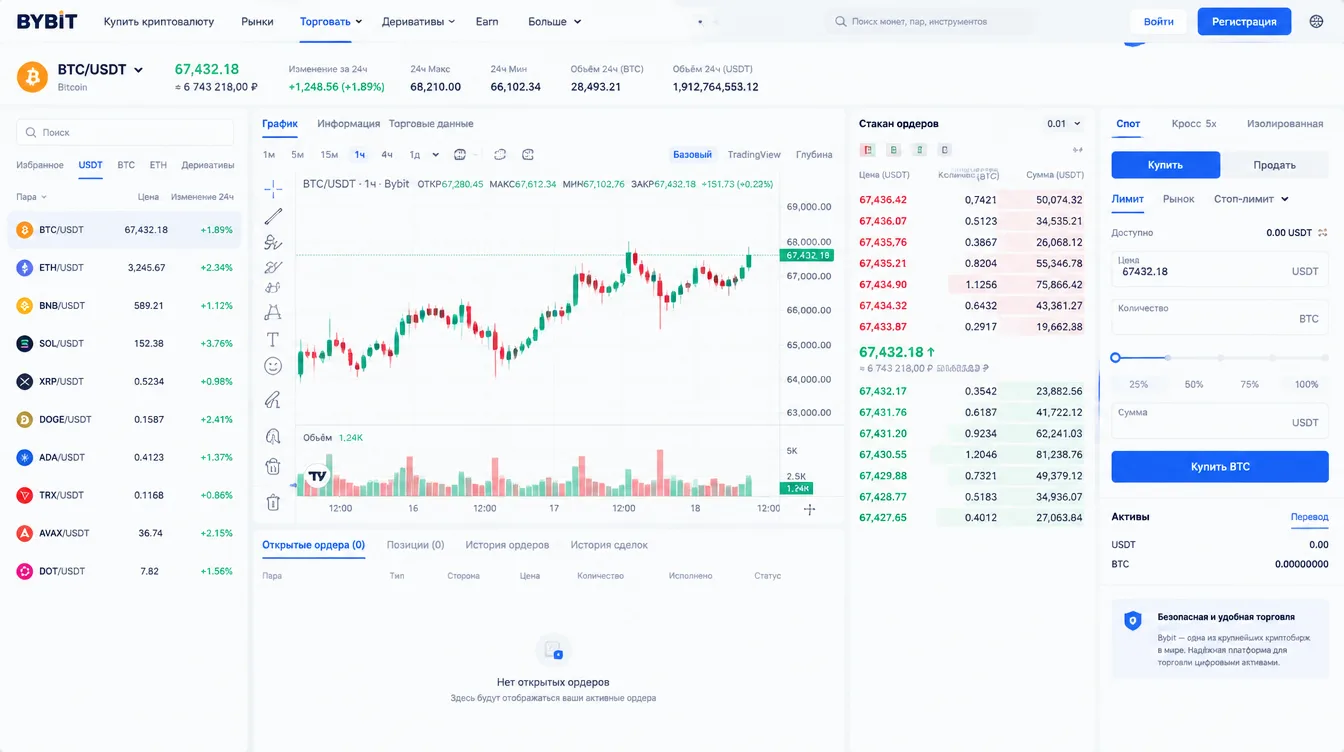Click the red-and-green order book view icon
The height and width of the screenshot is (752, 1344).
tap(868, 150)
